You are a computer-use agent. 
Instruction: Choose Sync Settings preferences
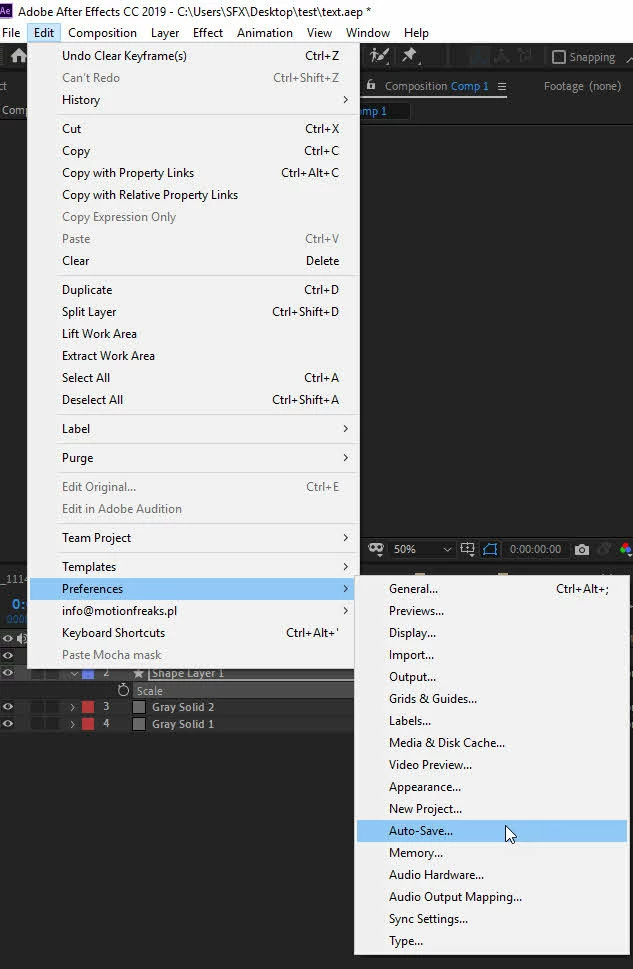click(492, 918)
